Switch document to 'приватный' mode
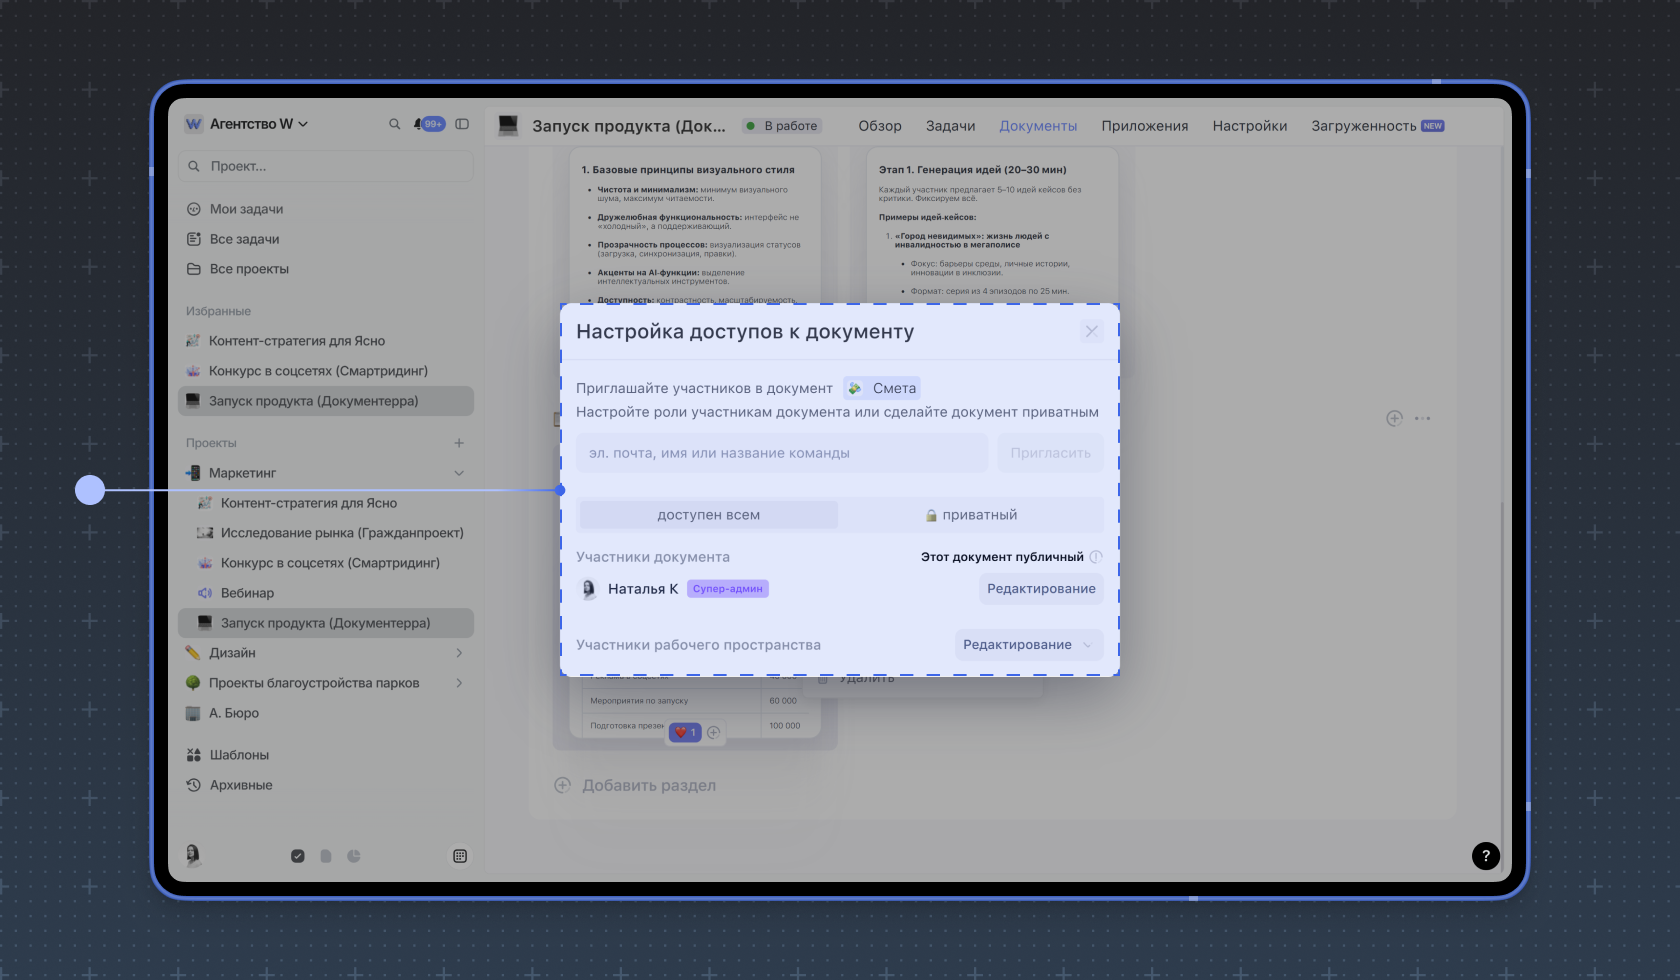 point(971,515)
